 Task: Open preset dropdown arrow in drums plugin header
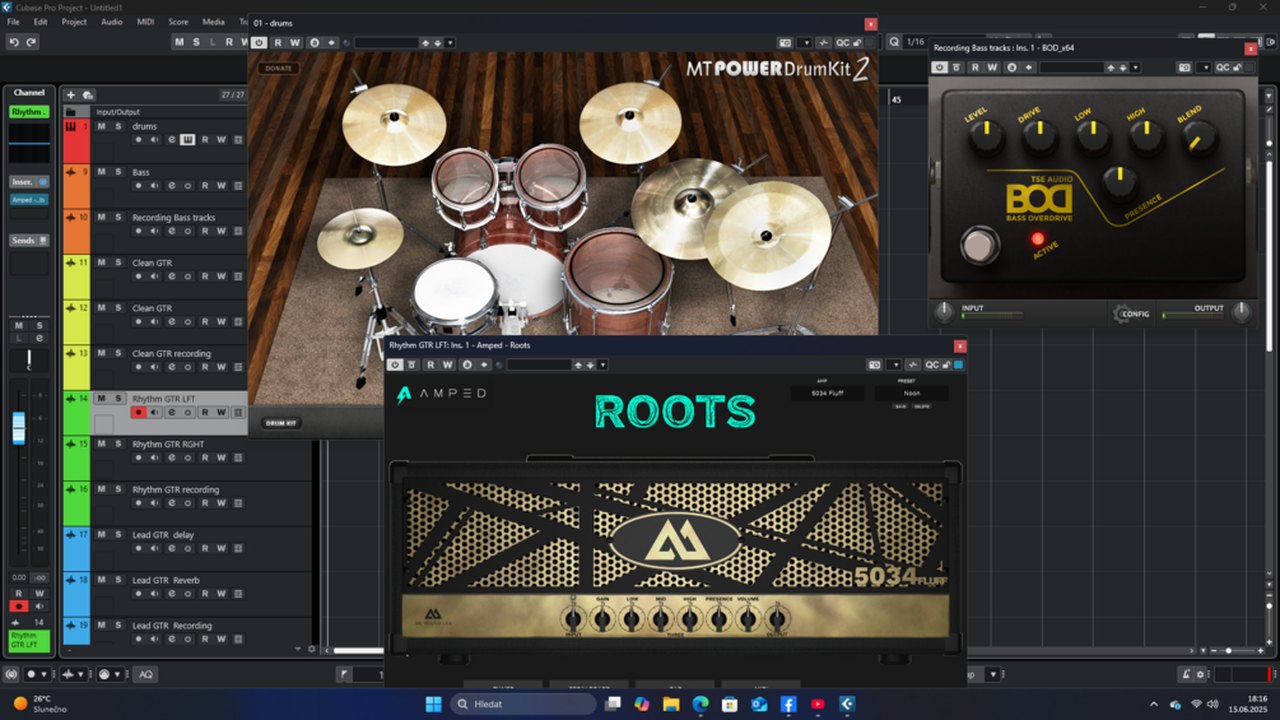(x=450, y=43)
